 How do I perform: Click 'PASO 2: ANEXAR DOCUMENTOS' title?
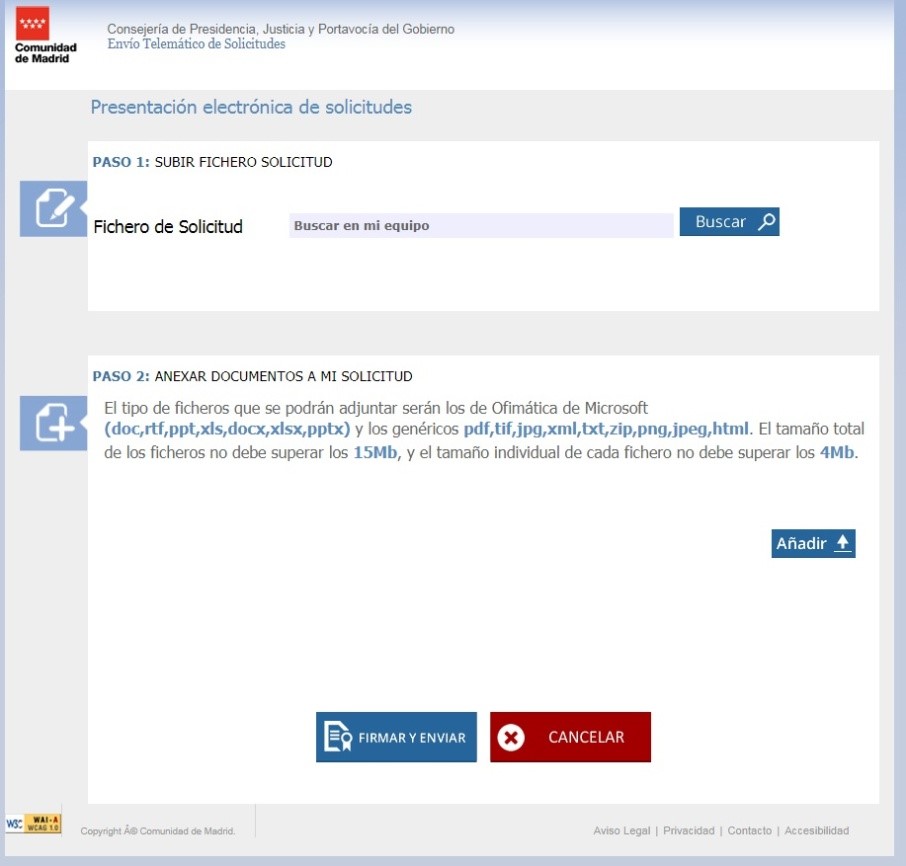(253, 376)
